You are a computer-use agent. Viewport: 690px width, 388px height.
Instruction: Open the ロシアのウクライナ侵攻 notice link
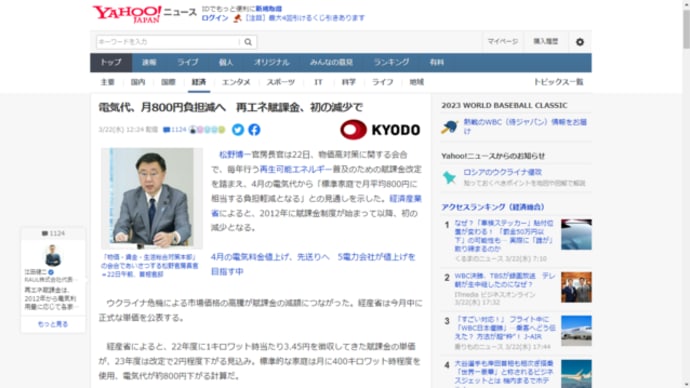pyautogui.click(x=502, y=172)
